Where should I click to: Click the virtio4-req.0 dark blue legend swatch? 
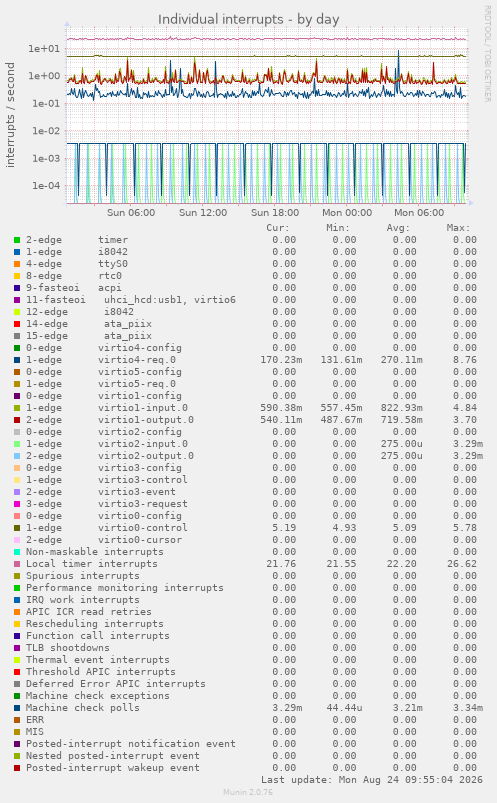point(17,360)
